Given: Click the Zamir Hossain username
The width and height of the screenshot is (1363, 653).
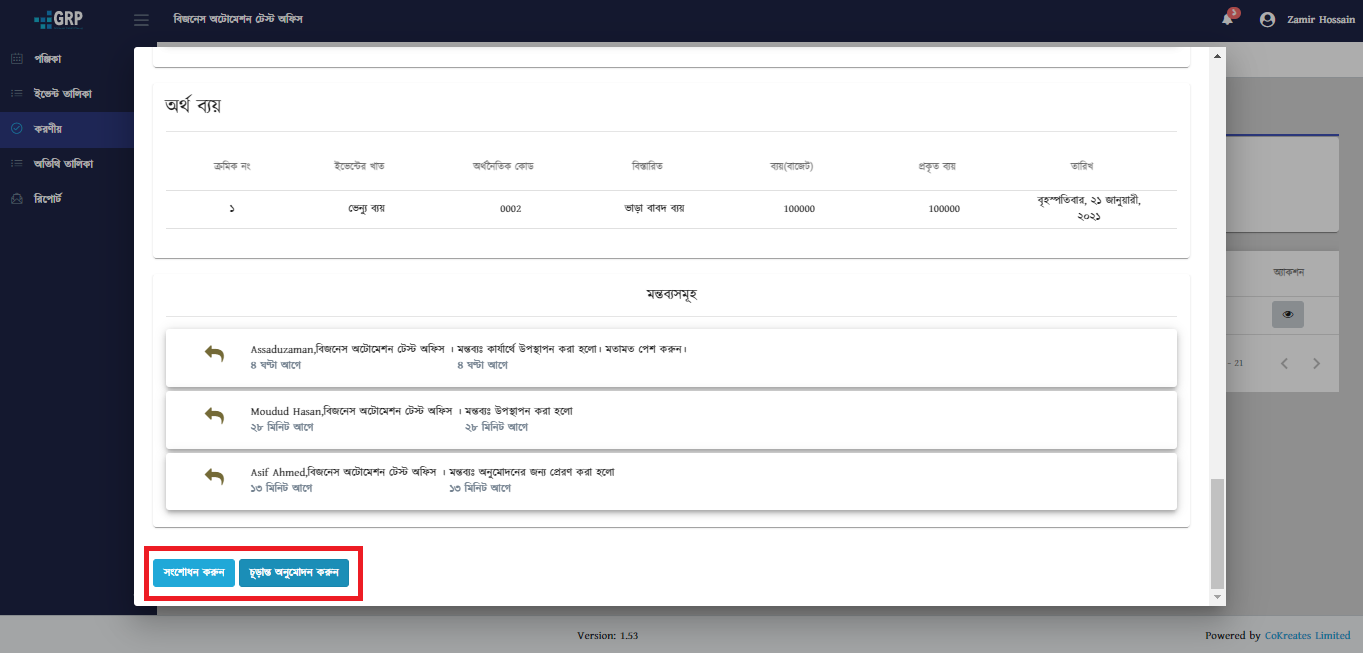Looking at the screenshot, I should [x=1321, y=20].
